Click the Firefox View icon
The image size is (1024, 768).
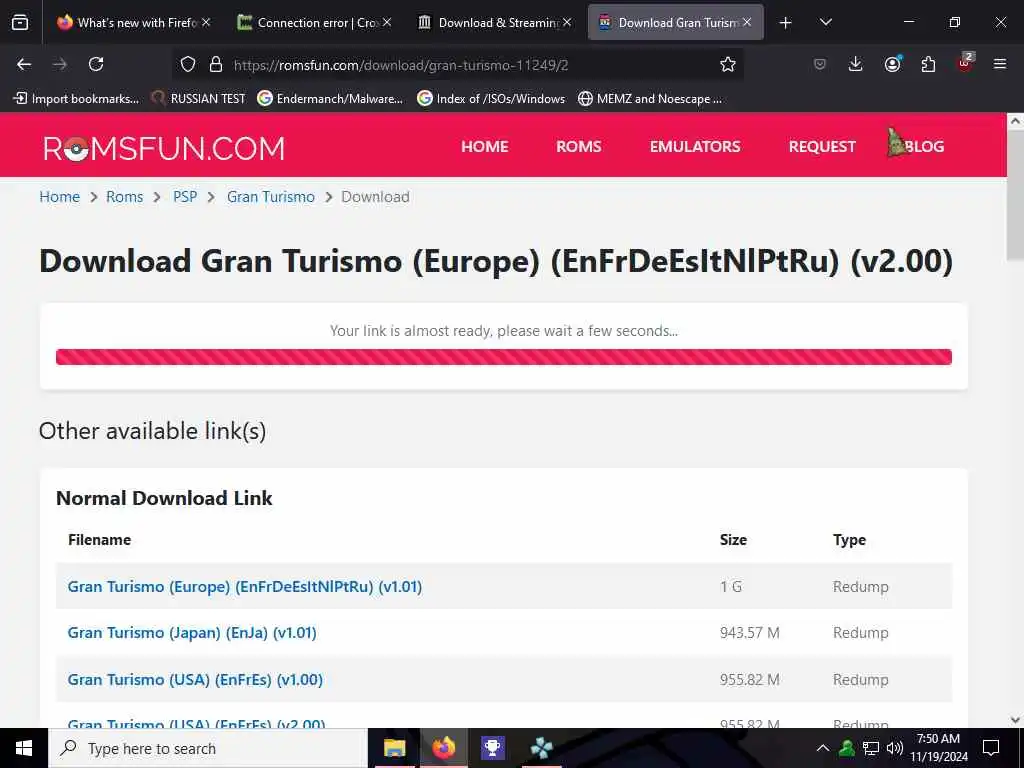click(20, 22)
